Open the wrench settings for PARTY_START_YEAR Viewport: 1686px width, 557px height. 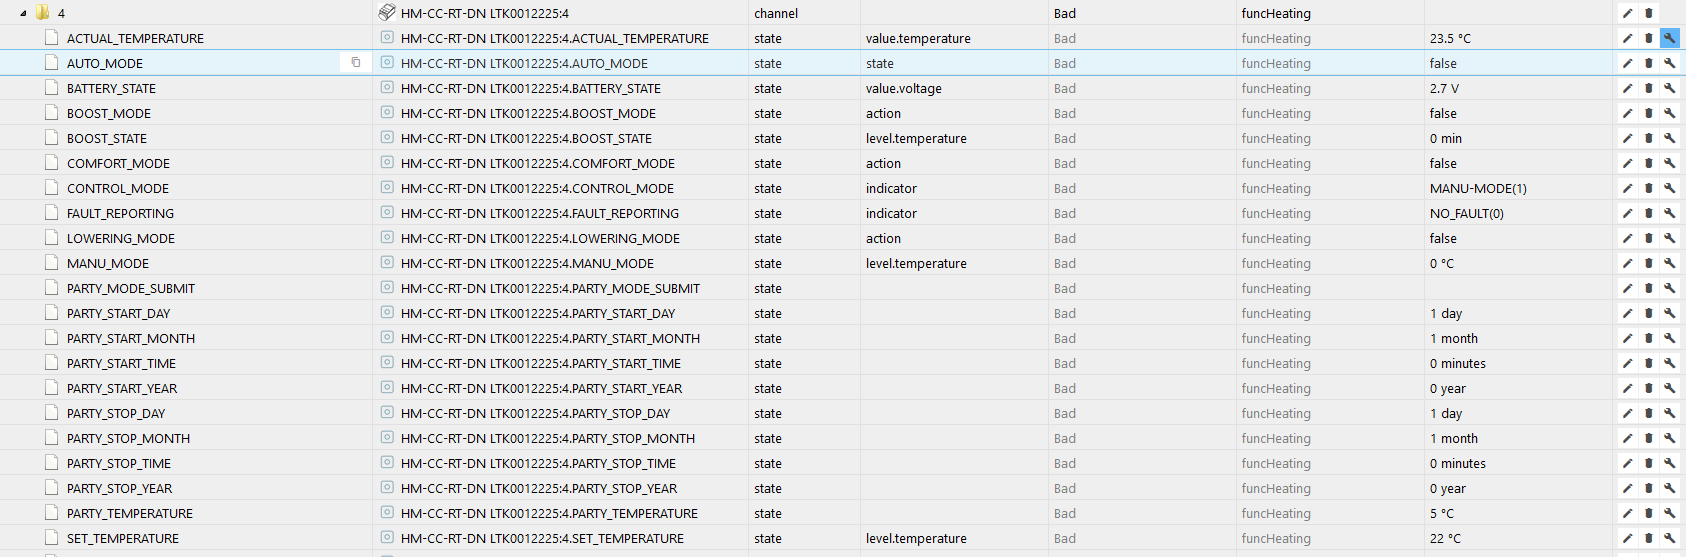[x=1669, y=388]
